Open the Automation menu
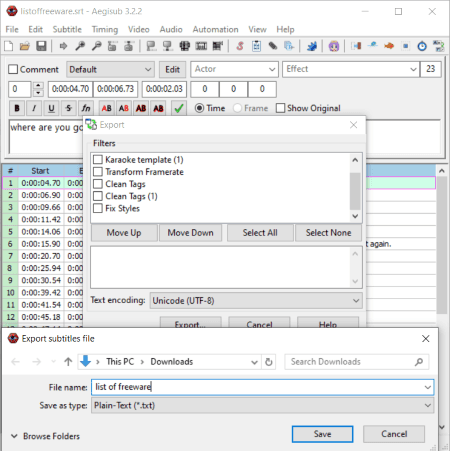Viewport: 450px width, 451px height. (215, 29)
